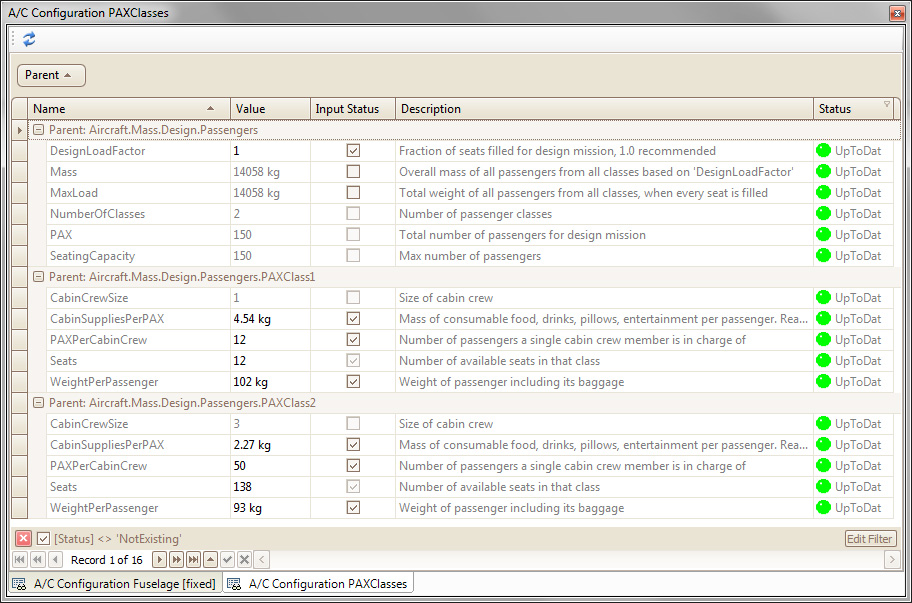Collapse the Passengers.PAXClass1 group

(38, 277)
